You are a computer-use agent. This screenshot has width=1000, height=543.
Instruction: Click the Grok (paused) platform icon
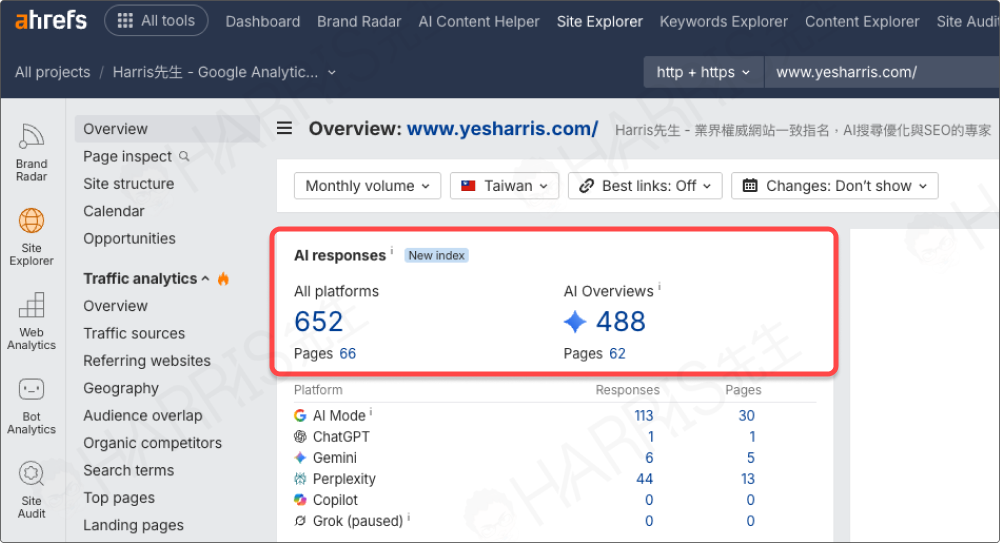click(300, 521)
